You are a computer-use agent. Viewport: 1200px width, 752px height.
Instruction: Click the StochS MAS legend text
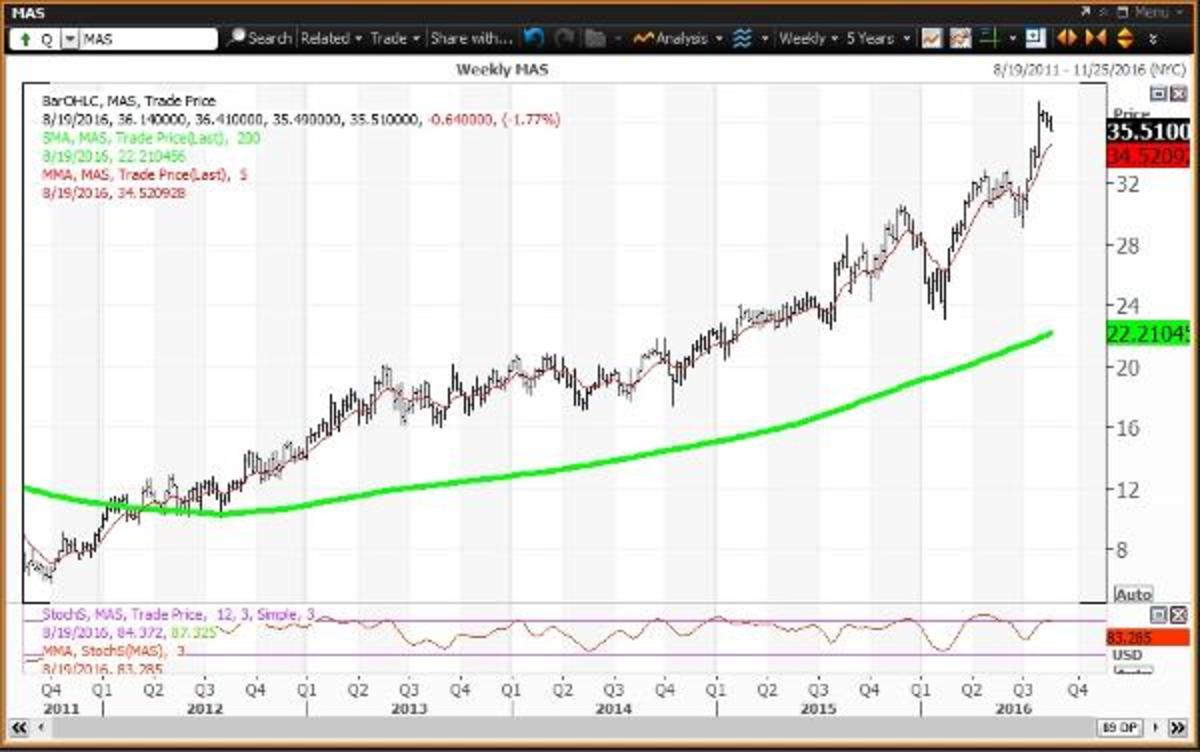coord(177,613)
